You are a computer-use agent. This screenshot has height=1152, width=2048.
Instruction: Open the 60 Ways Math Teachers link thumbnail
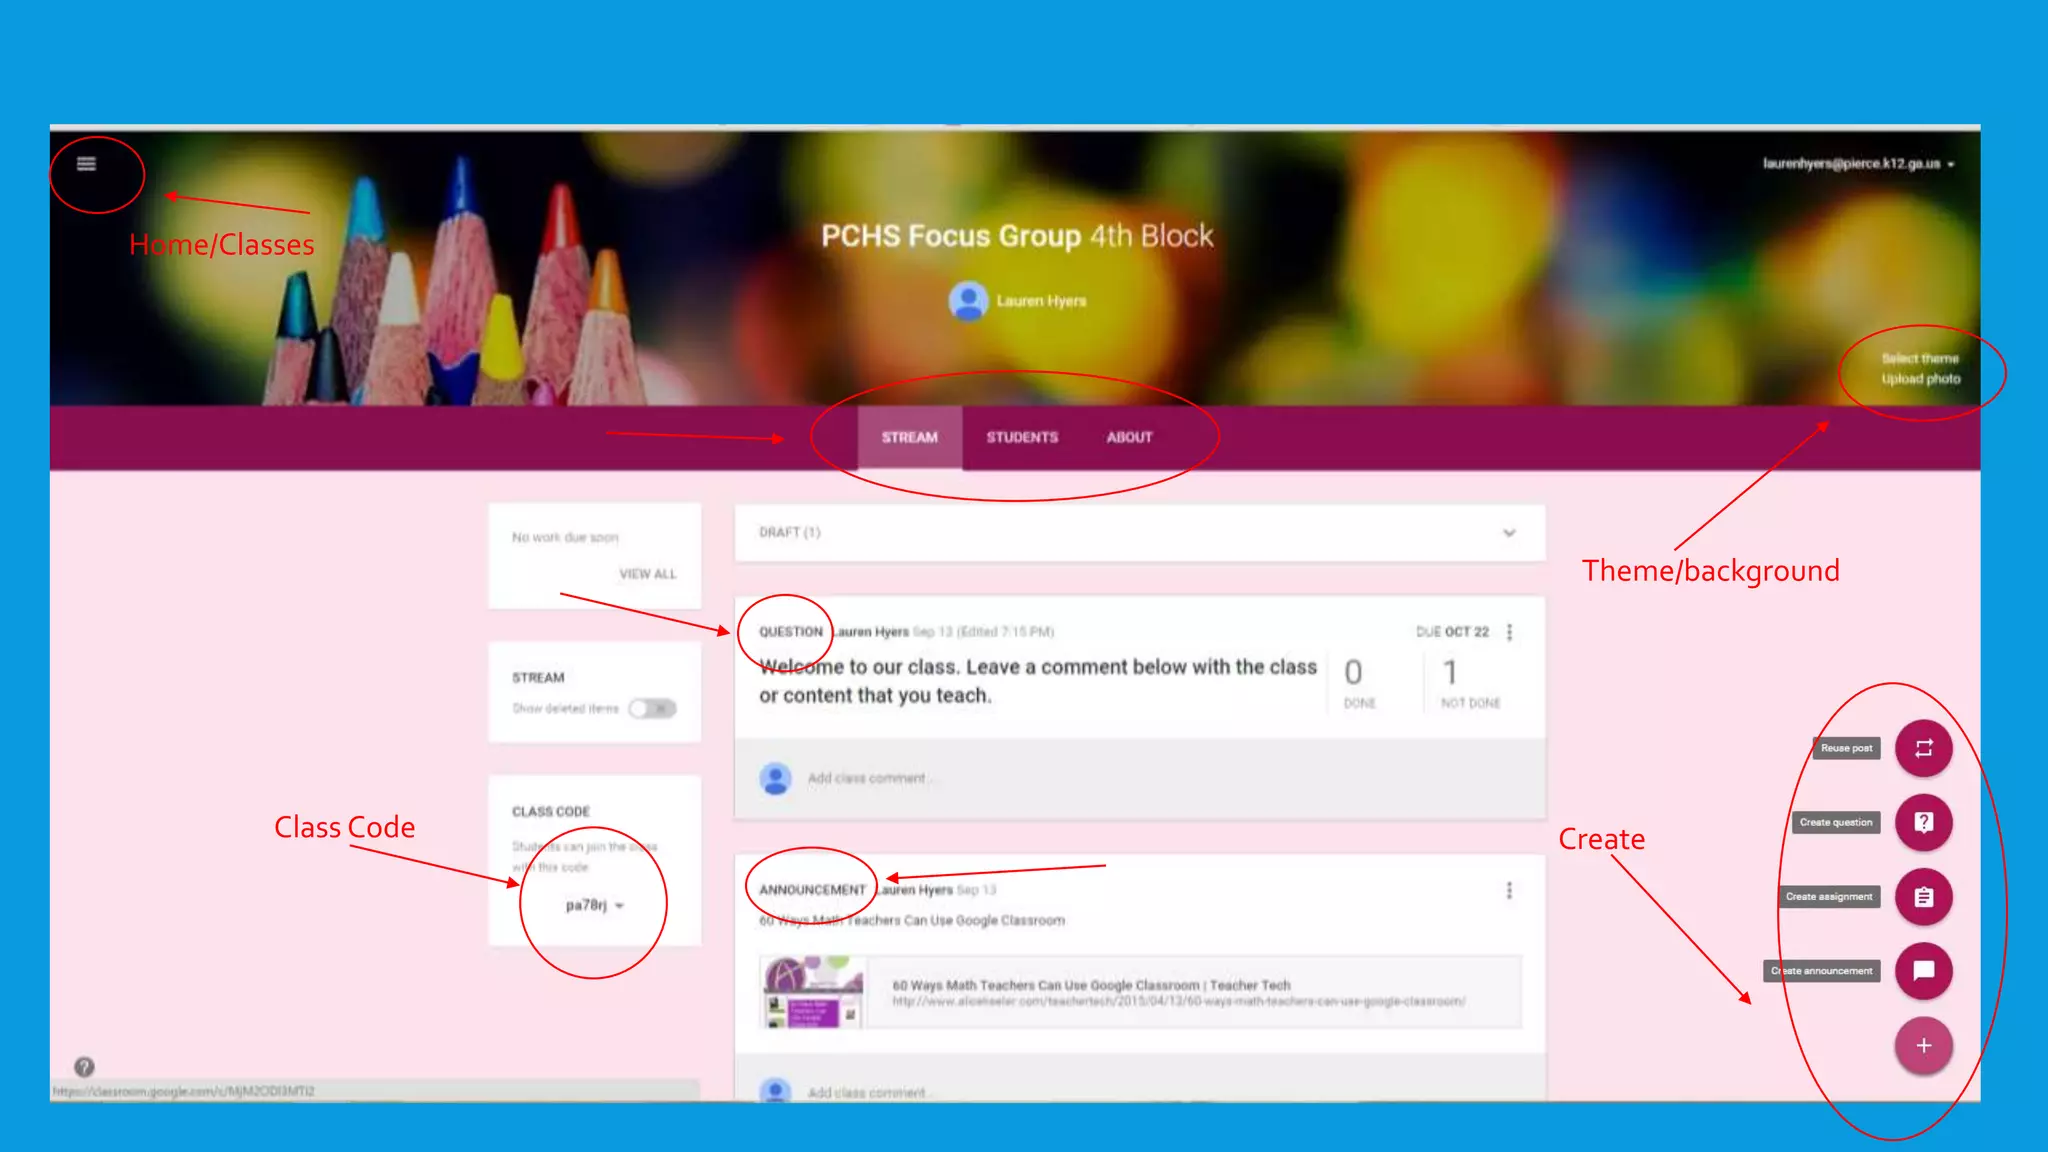812,992
